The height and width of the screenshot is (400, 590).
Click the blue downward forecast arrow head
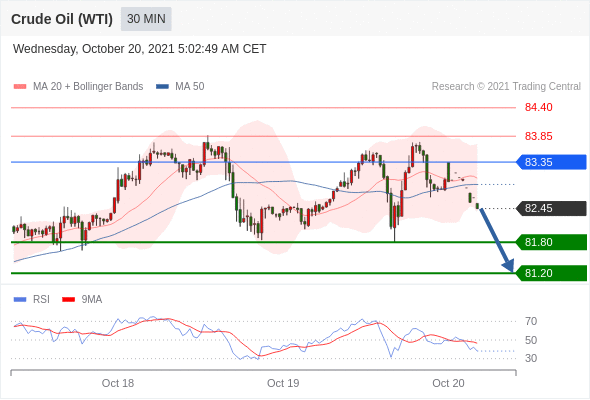point(509,266)
